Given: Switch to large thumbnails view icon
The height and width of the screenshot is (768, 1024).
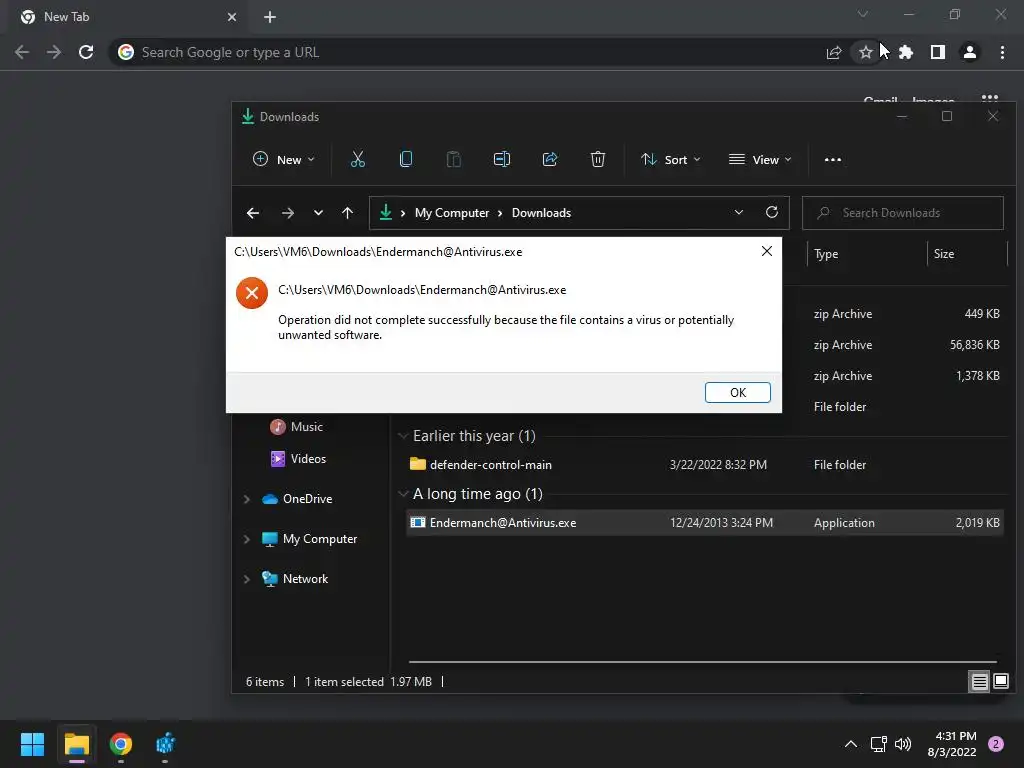Looking at the screenshot, I should click(x=1000, y=682).
